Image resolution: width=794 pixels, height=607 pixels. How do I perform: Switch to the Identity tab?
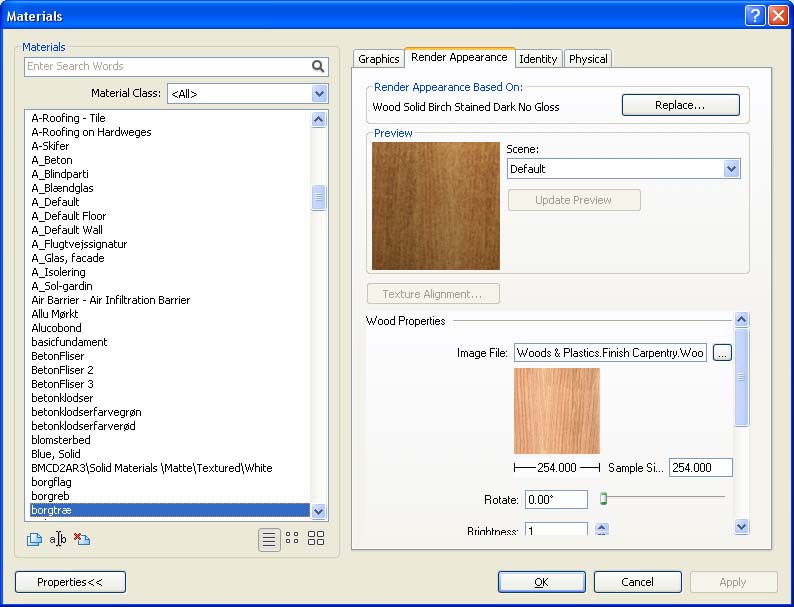(x=538, y=59)
